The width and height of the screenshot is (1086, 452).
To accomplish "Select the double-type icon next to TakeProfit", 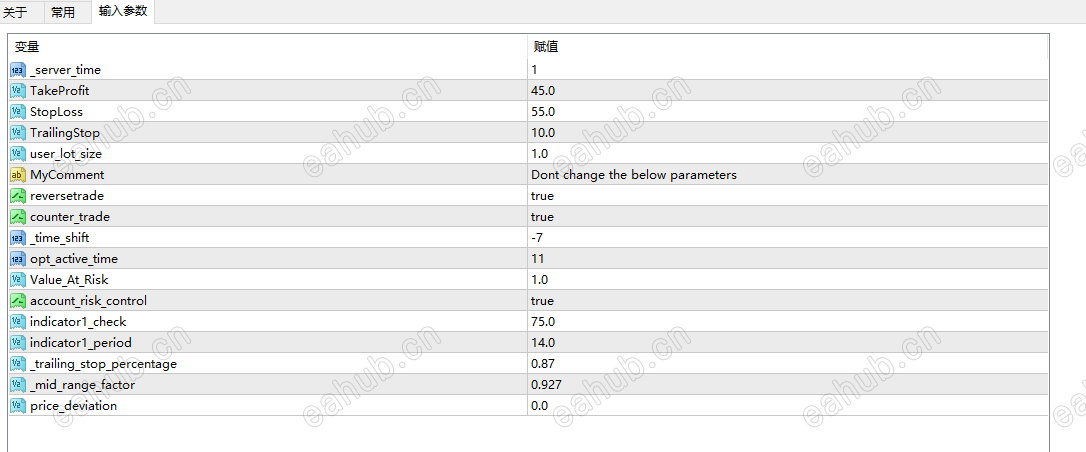I will tap(18, 91).
